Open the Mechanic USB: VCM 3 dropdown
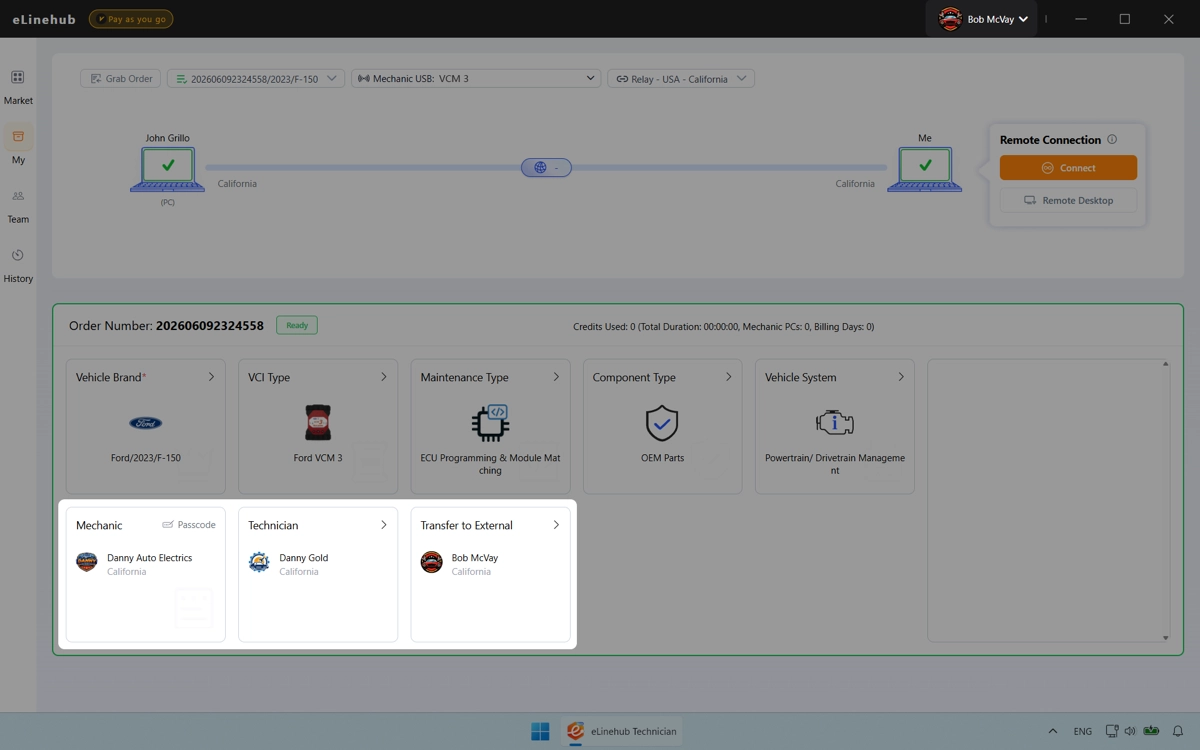This screenshot has width=1200, height=750. pos(476,78)
